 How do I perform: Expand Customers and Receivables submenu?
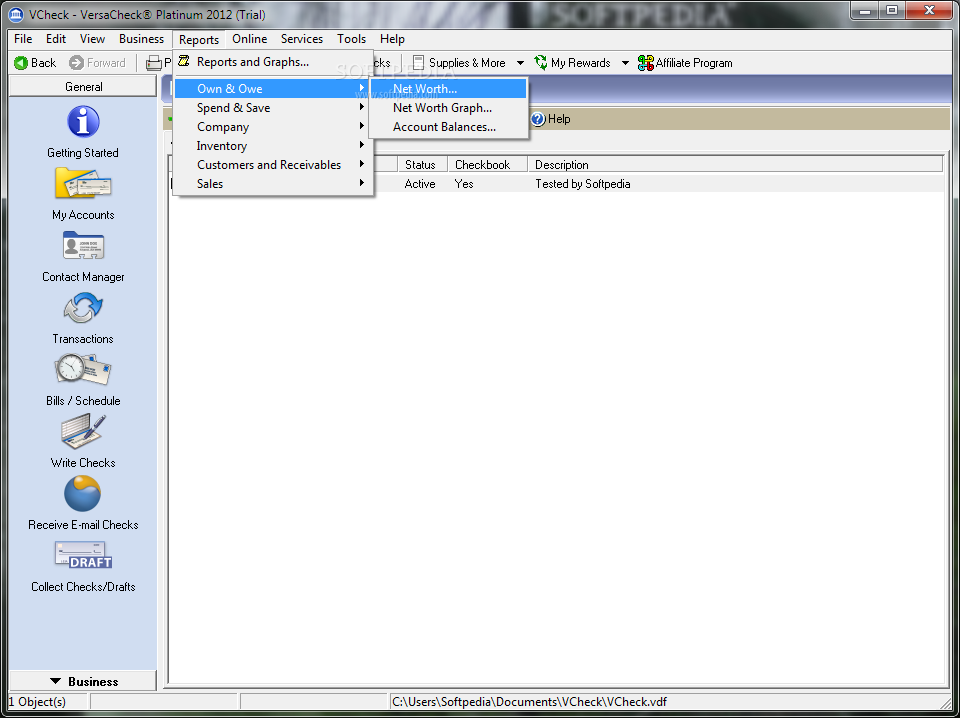click(x=274, y=165)
